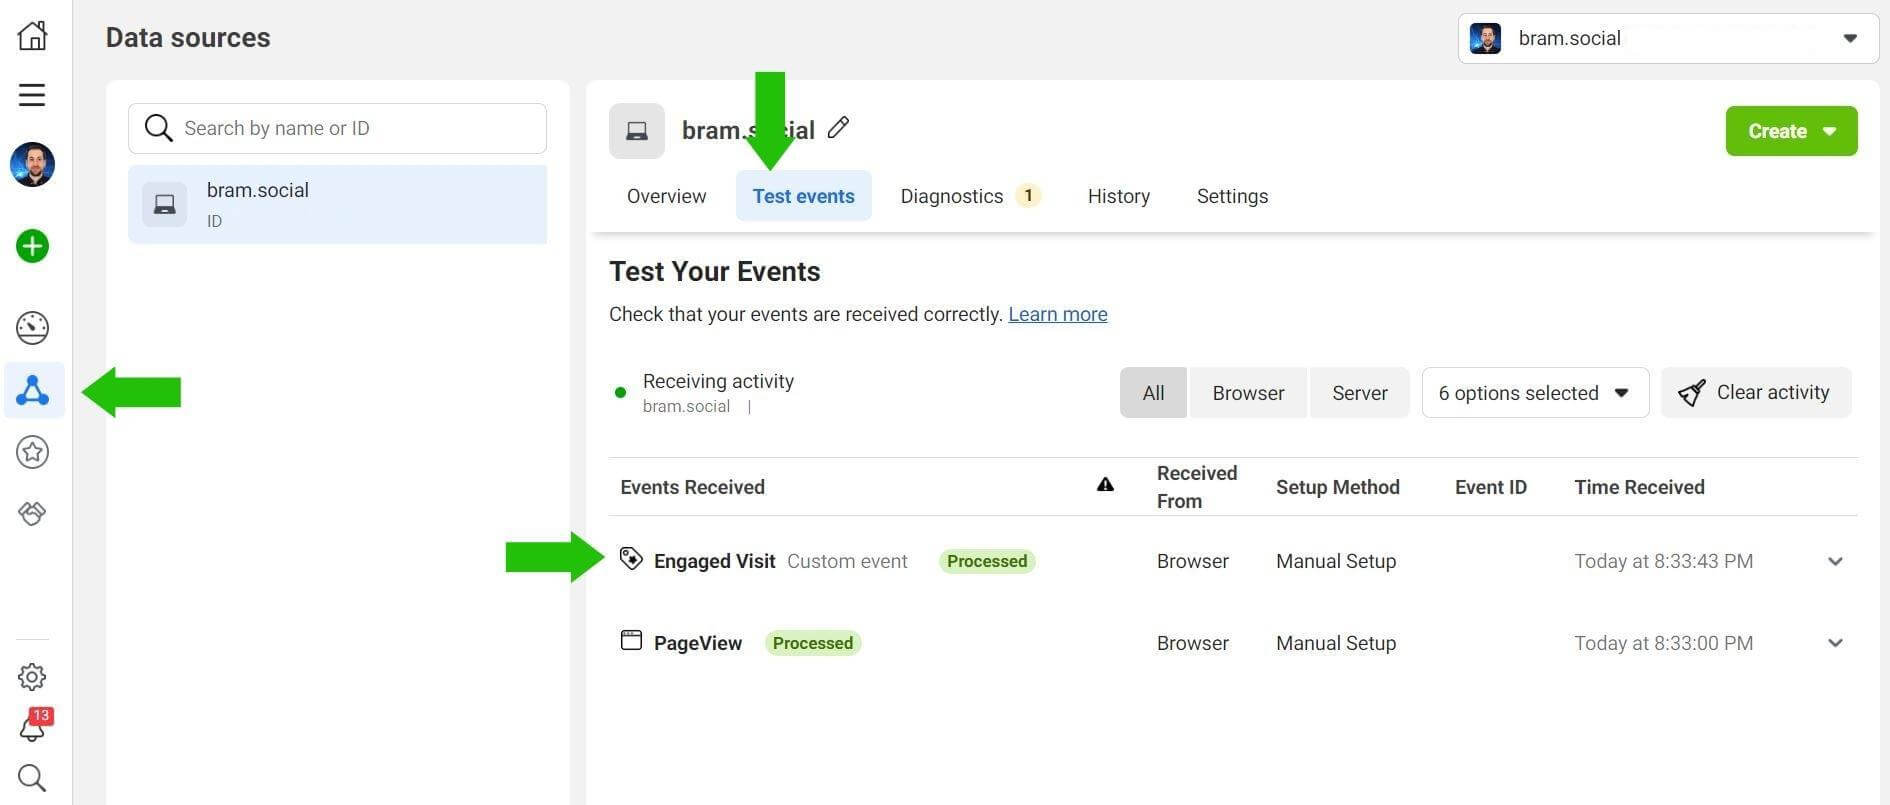
Task: Open the handshake partner integrations icon
Action: pyautogui.click(x=32, y=513)
